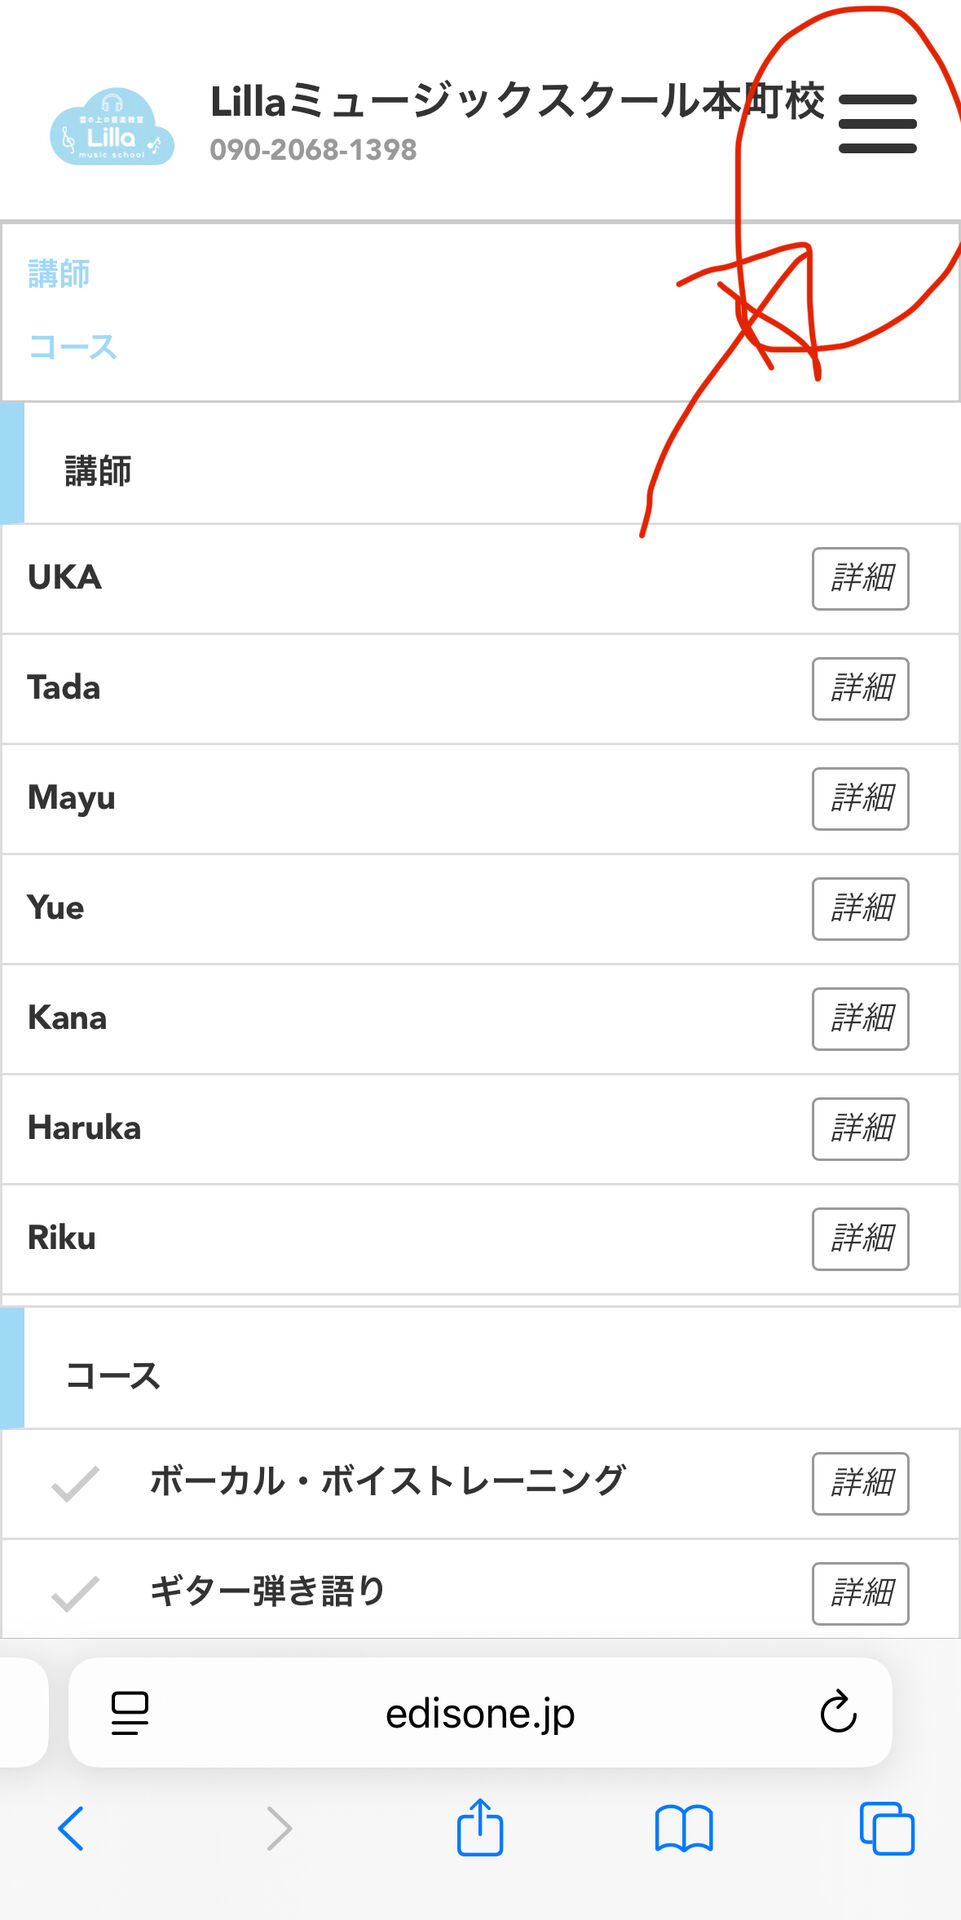Screen dimensions: 961x1920
Task: Toggle checkmark for ボーカル・ボイストレーニング
Action: [x=76, y=1484]
